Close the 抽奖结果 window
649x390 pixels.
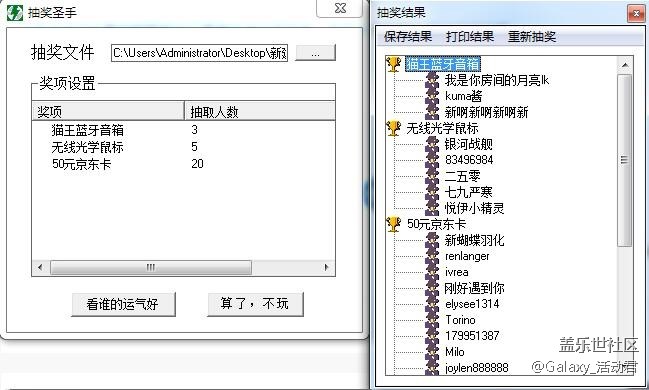[636, 13]
